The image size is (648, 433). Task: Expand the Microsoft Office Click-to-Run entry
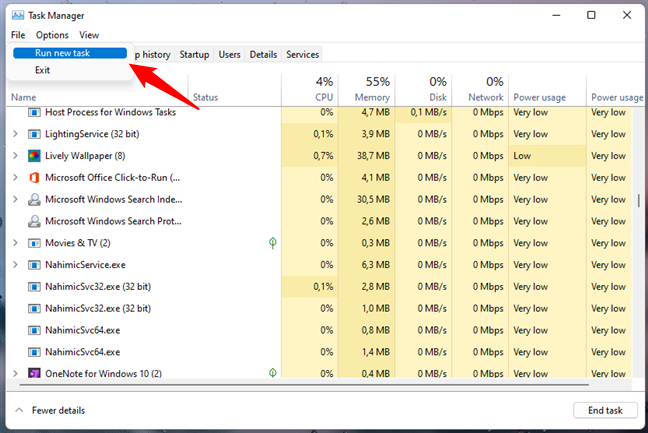click(x=15, y=177)
